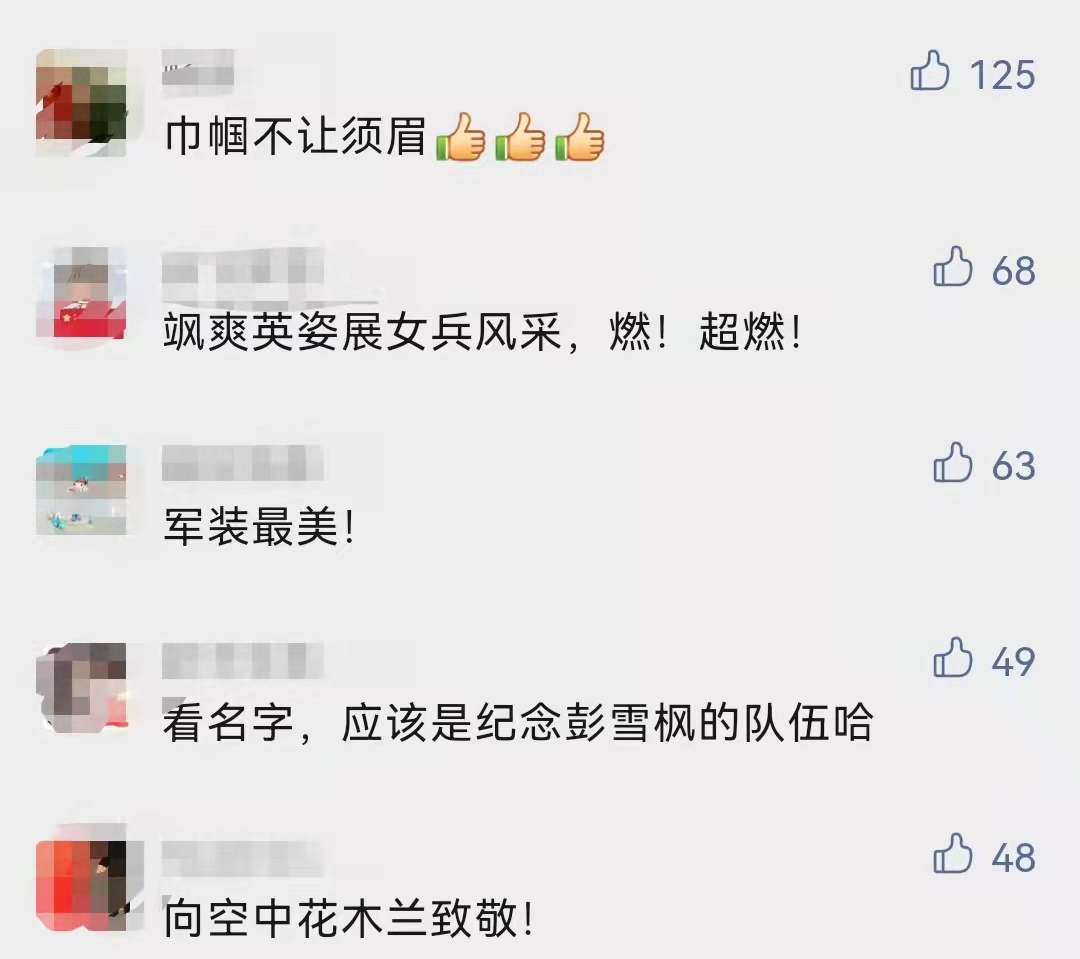This screenshot has width=1080, height=959.
Task: Select the comment 军装最美!
Action: [x=259, y=528]
